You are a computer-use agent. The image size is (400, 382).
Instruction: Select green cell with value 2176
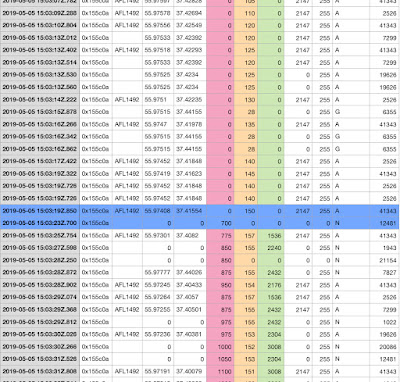coord(271,285)
